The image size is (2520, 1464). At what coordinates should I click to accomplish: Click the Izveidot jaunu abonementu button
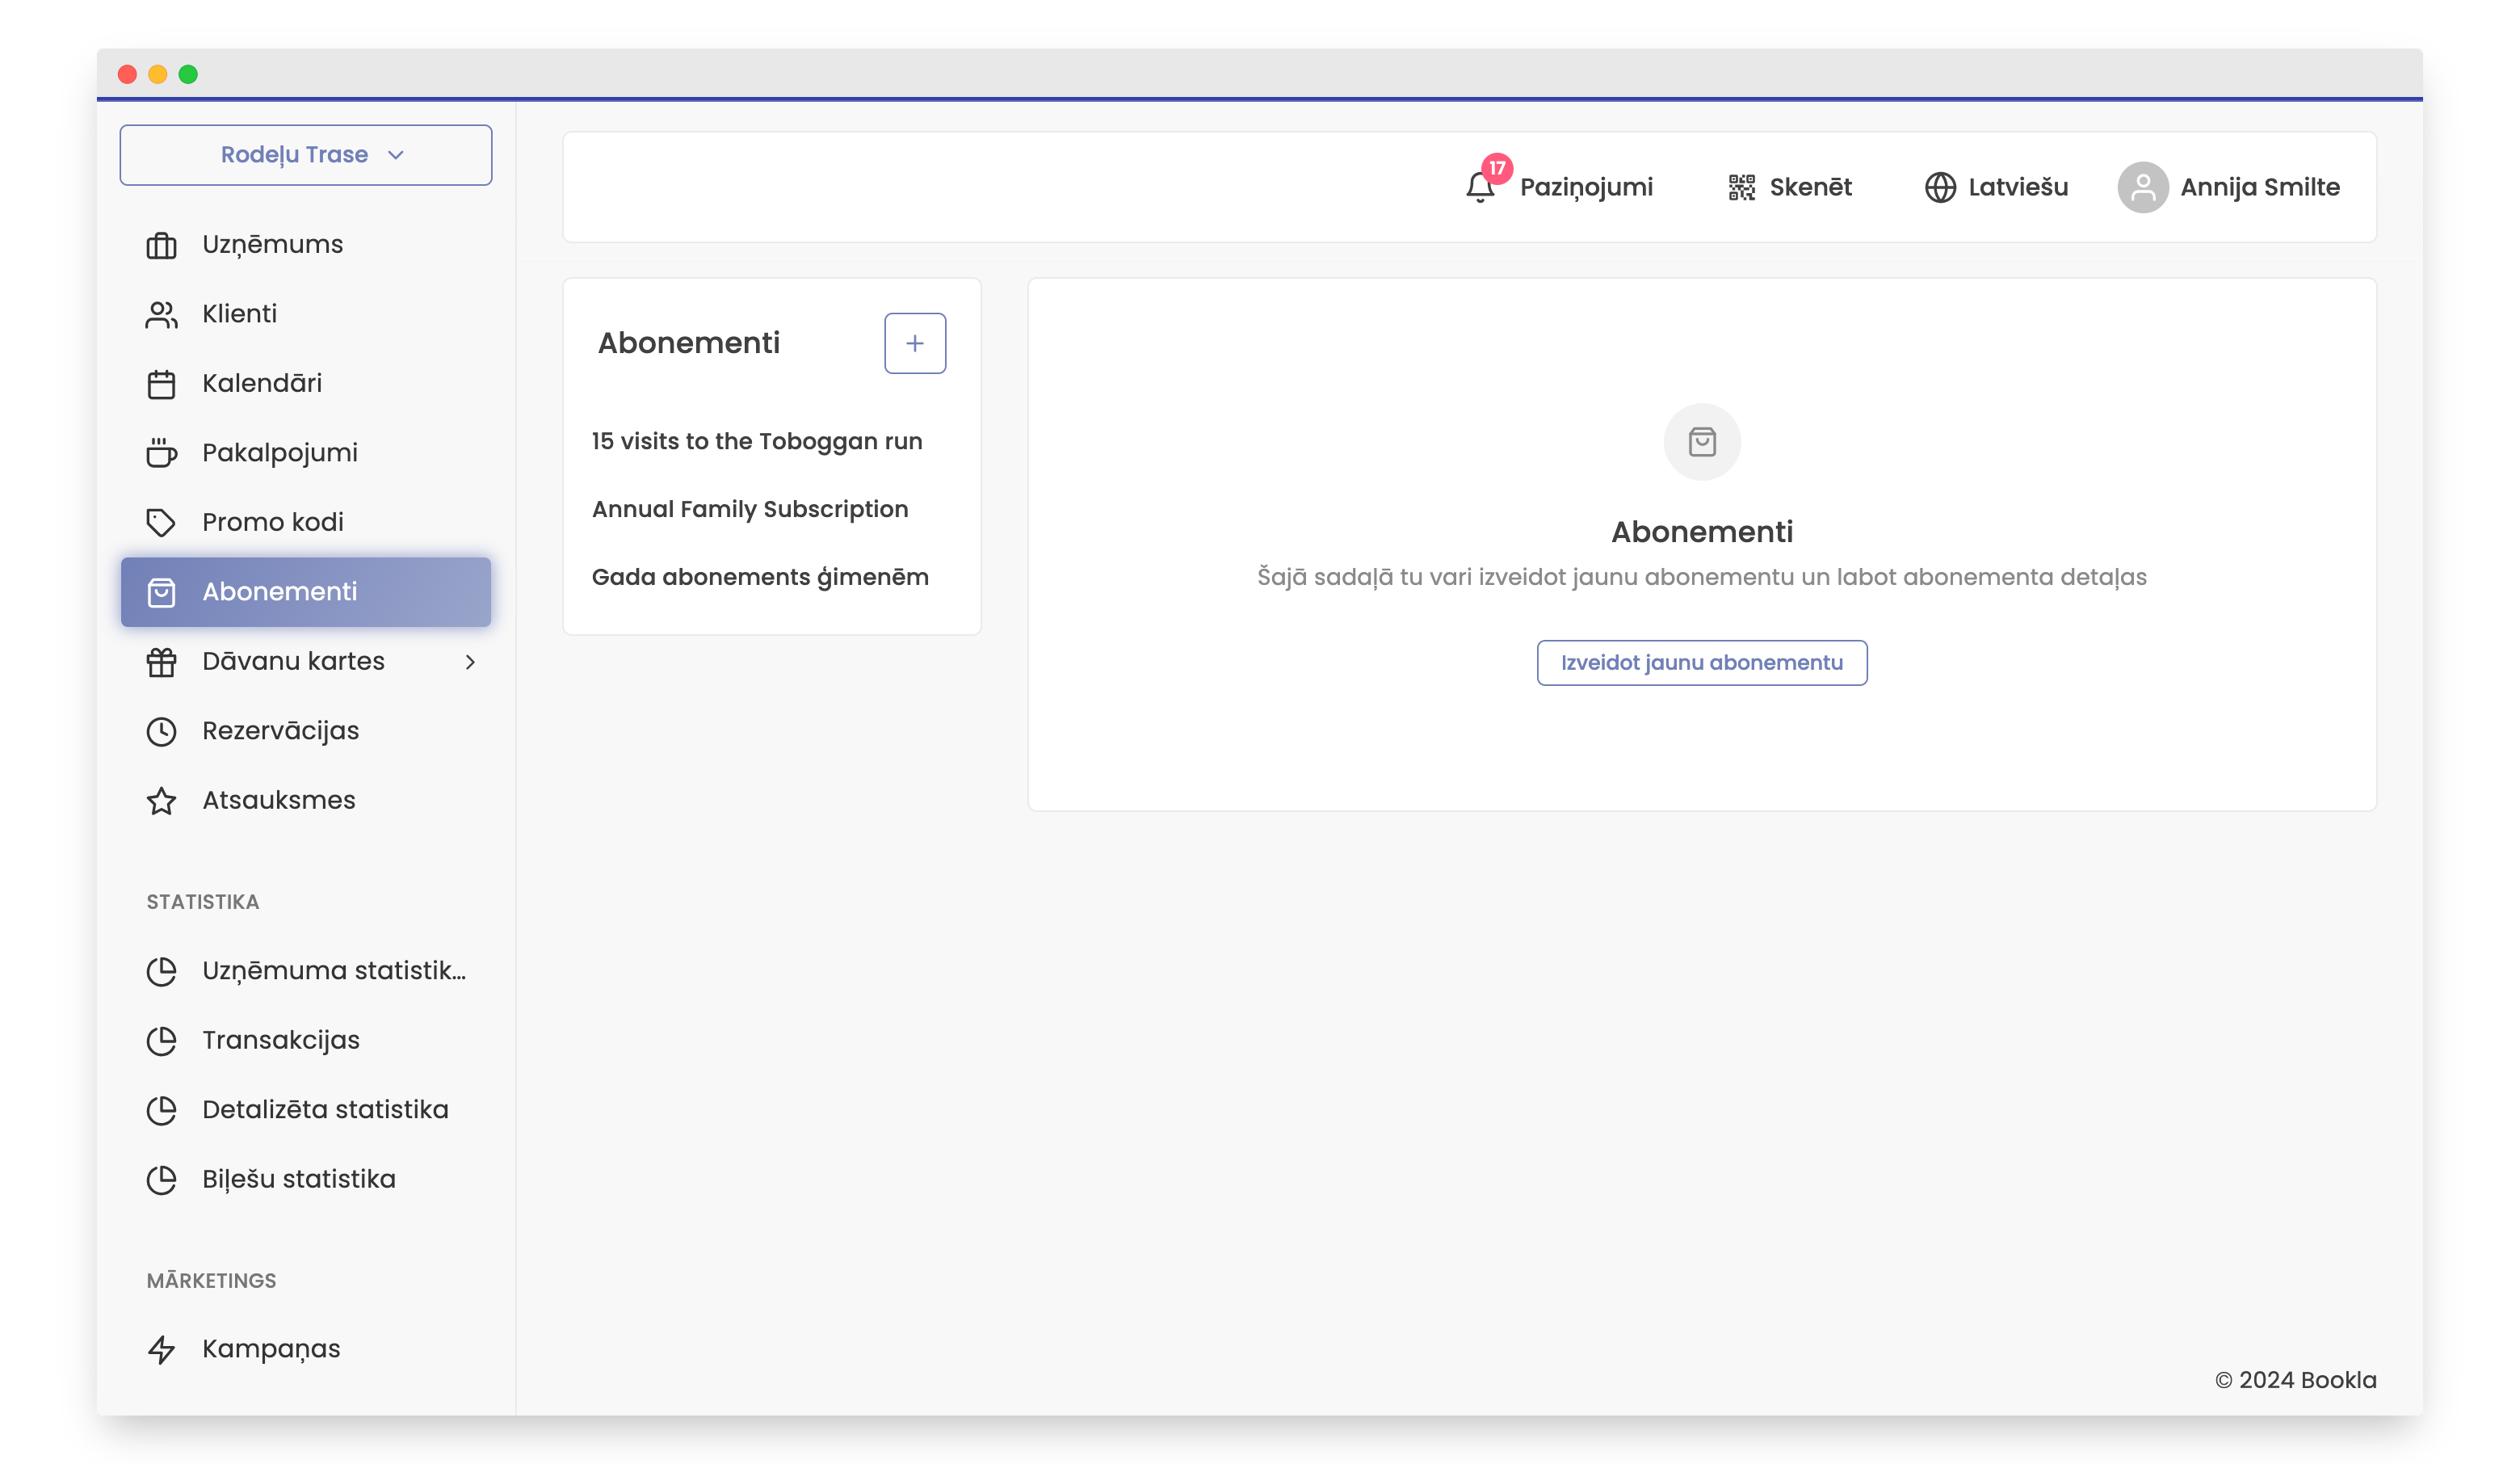click(x=1701, y=662)
